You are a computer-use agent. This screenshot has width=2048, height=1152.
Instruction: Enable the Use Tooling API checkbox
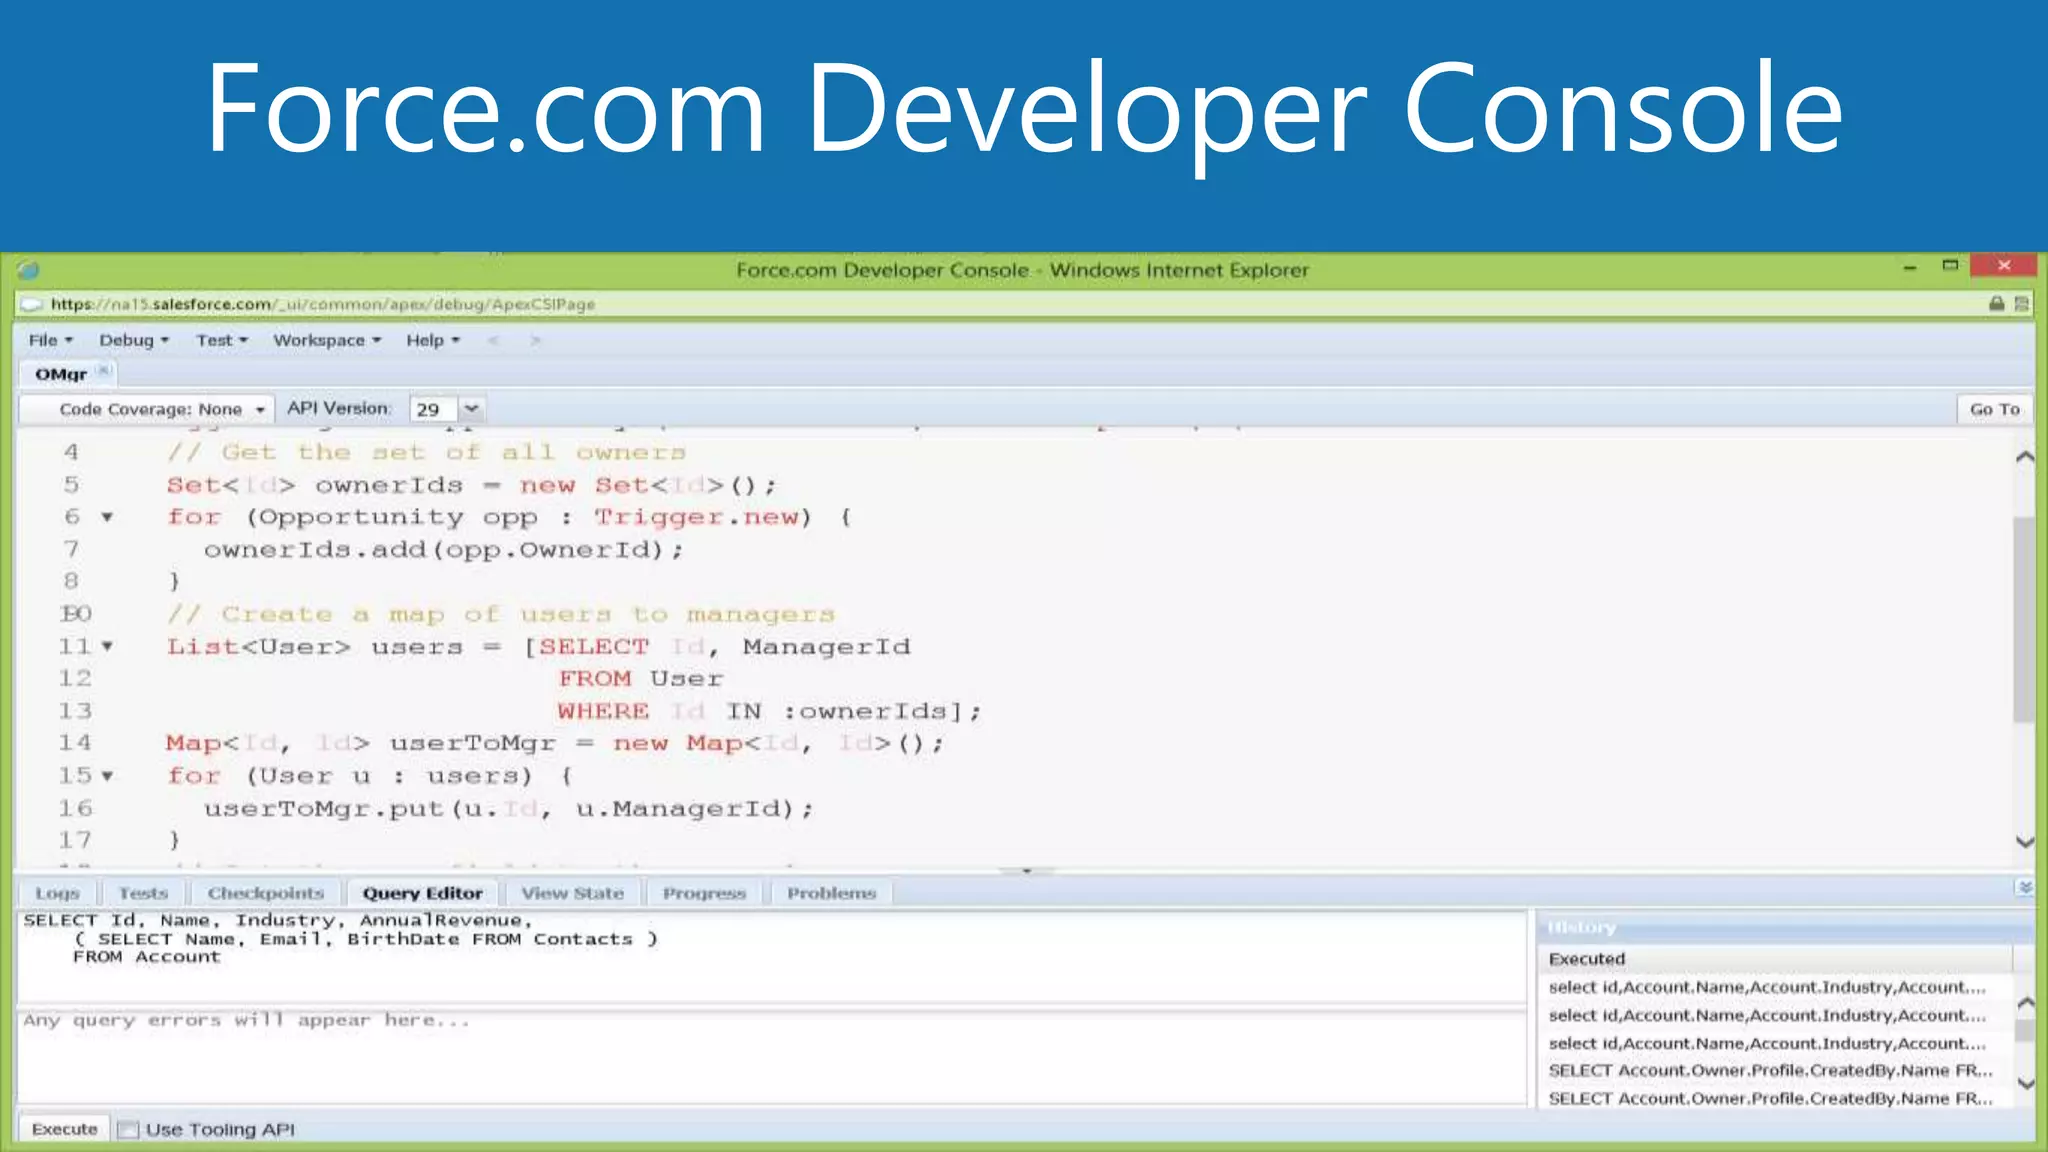click(x=128, y=1130)
